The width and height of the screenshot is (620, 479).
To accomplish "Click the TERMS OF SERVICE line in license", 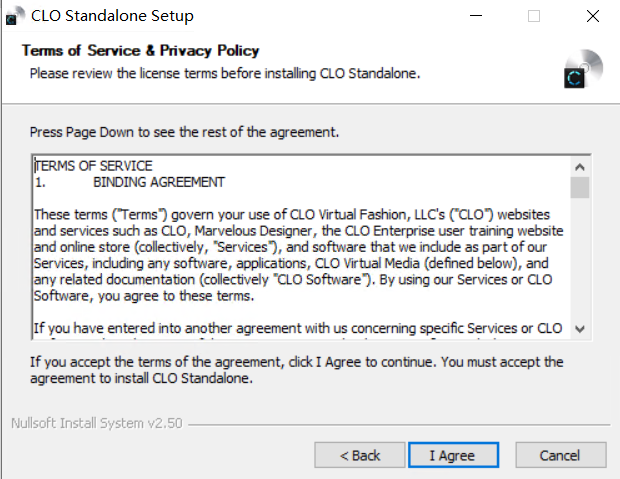I will click(x=94, y=165).
